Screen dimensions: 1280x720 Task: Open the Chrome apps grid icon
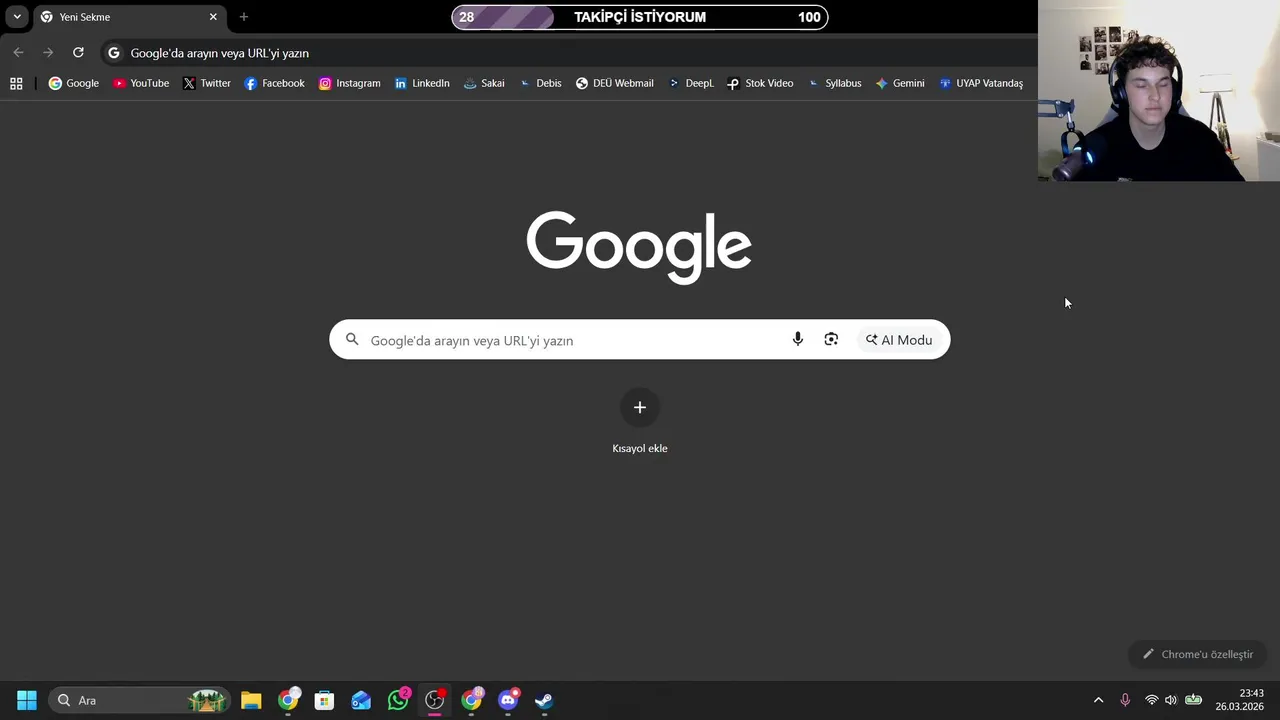pos(16,84)
